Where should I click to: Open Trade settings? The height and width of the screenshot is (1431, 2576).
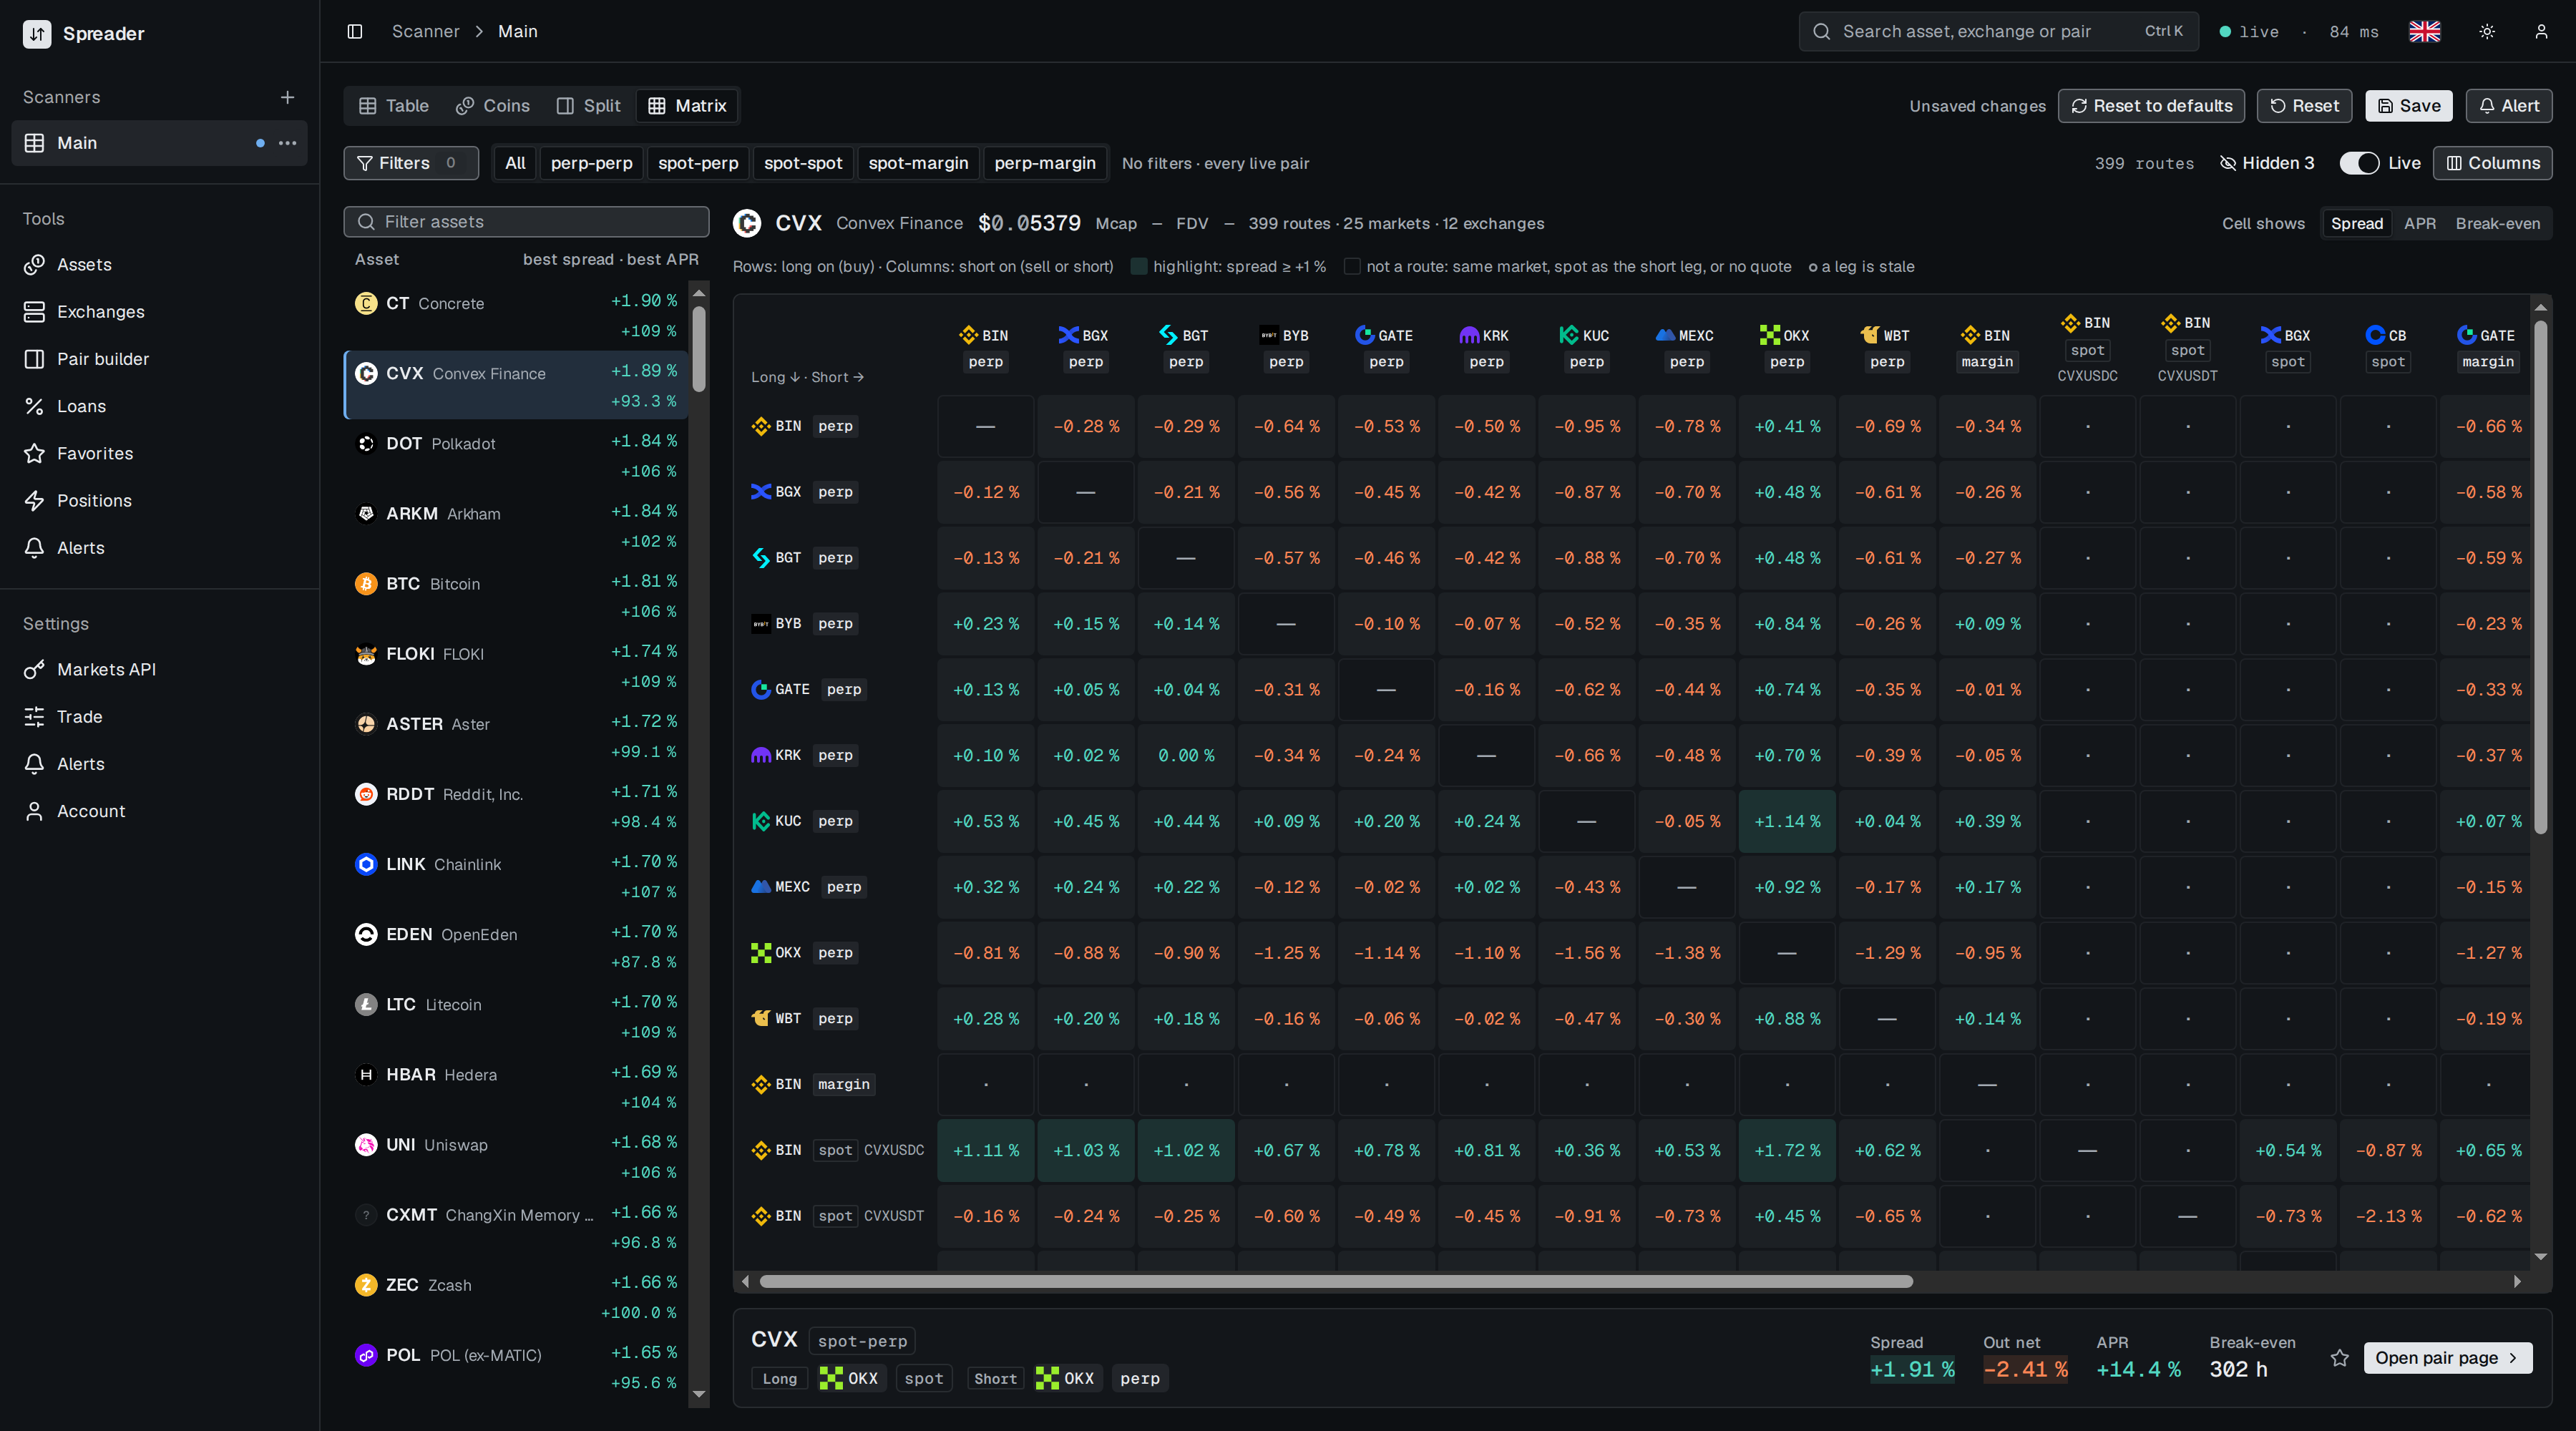pos(160,716)
